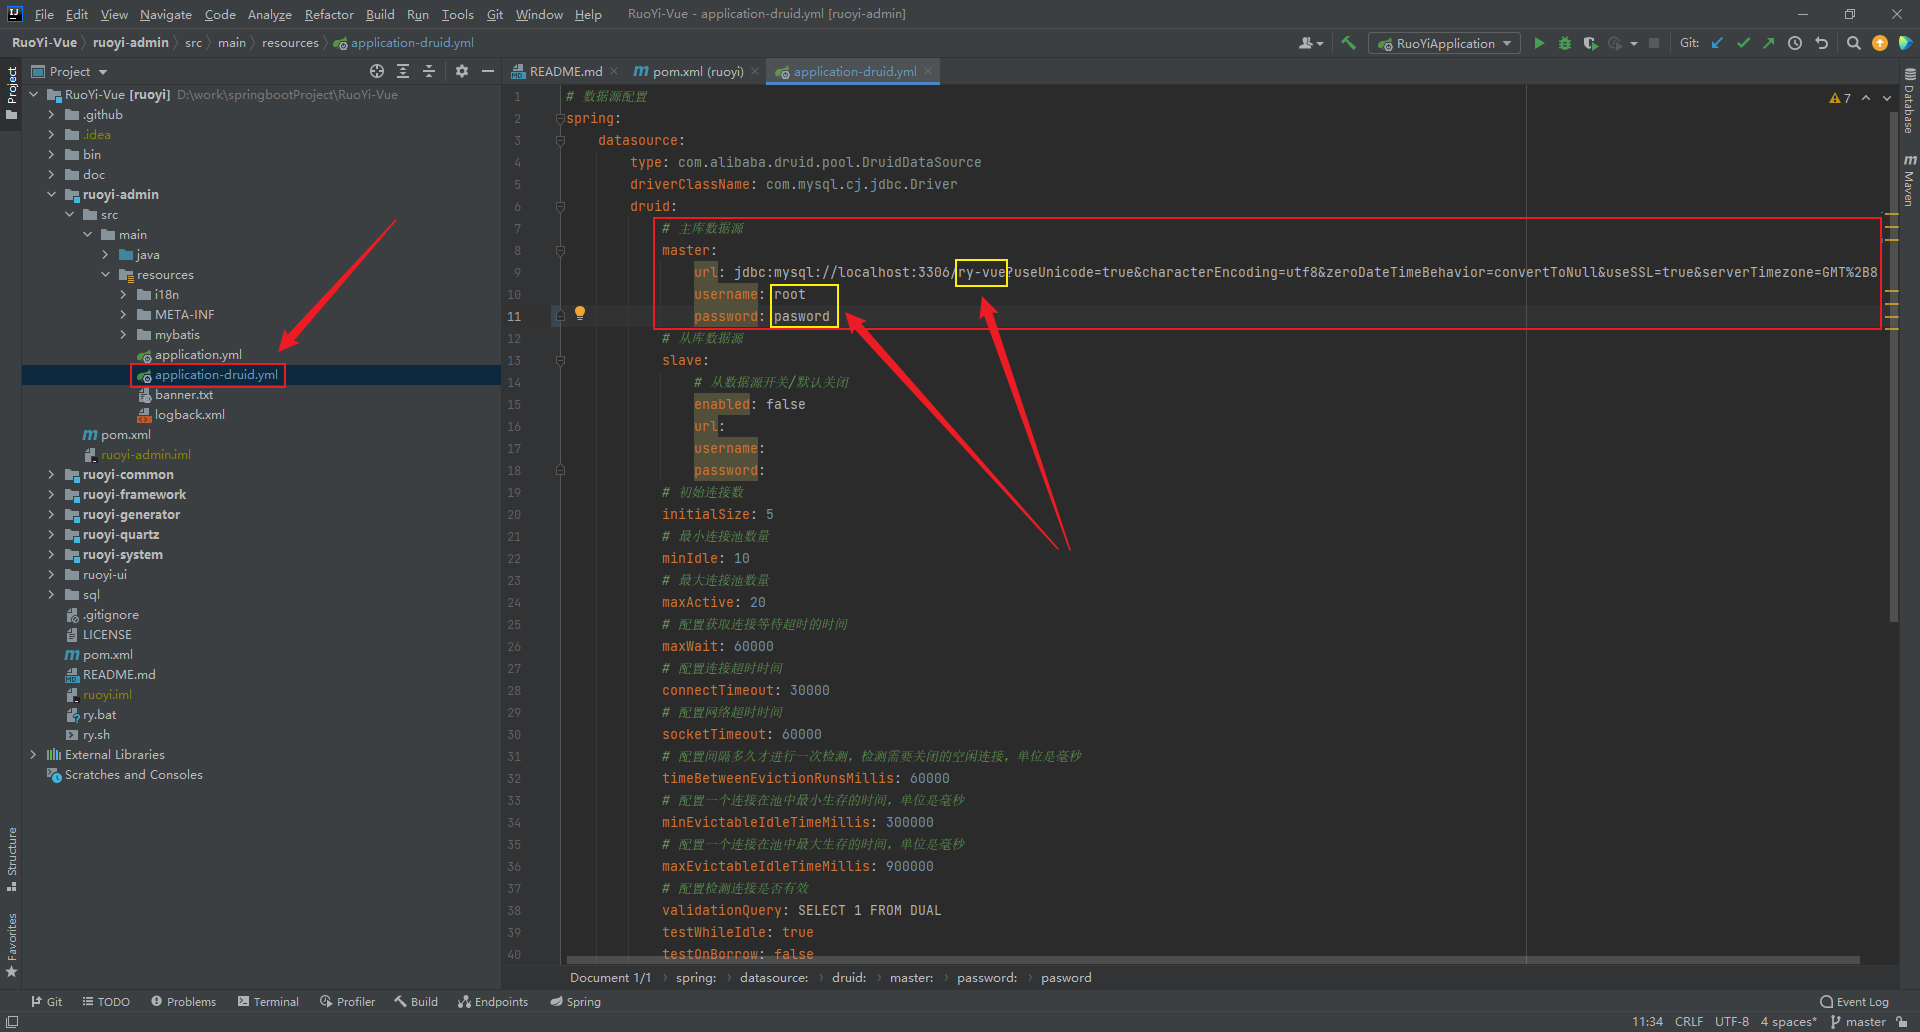The width and height of the screenshot is (1920, 1032).
Task: Open the Database side panel
Action: click(1909, 101)
